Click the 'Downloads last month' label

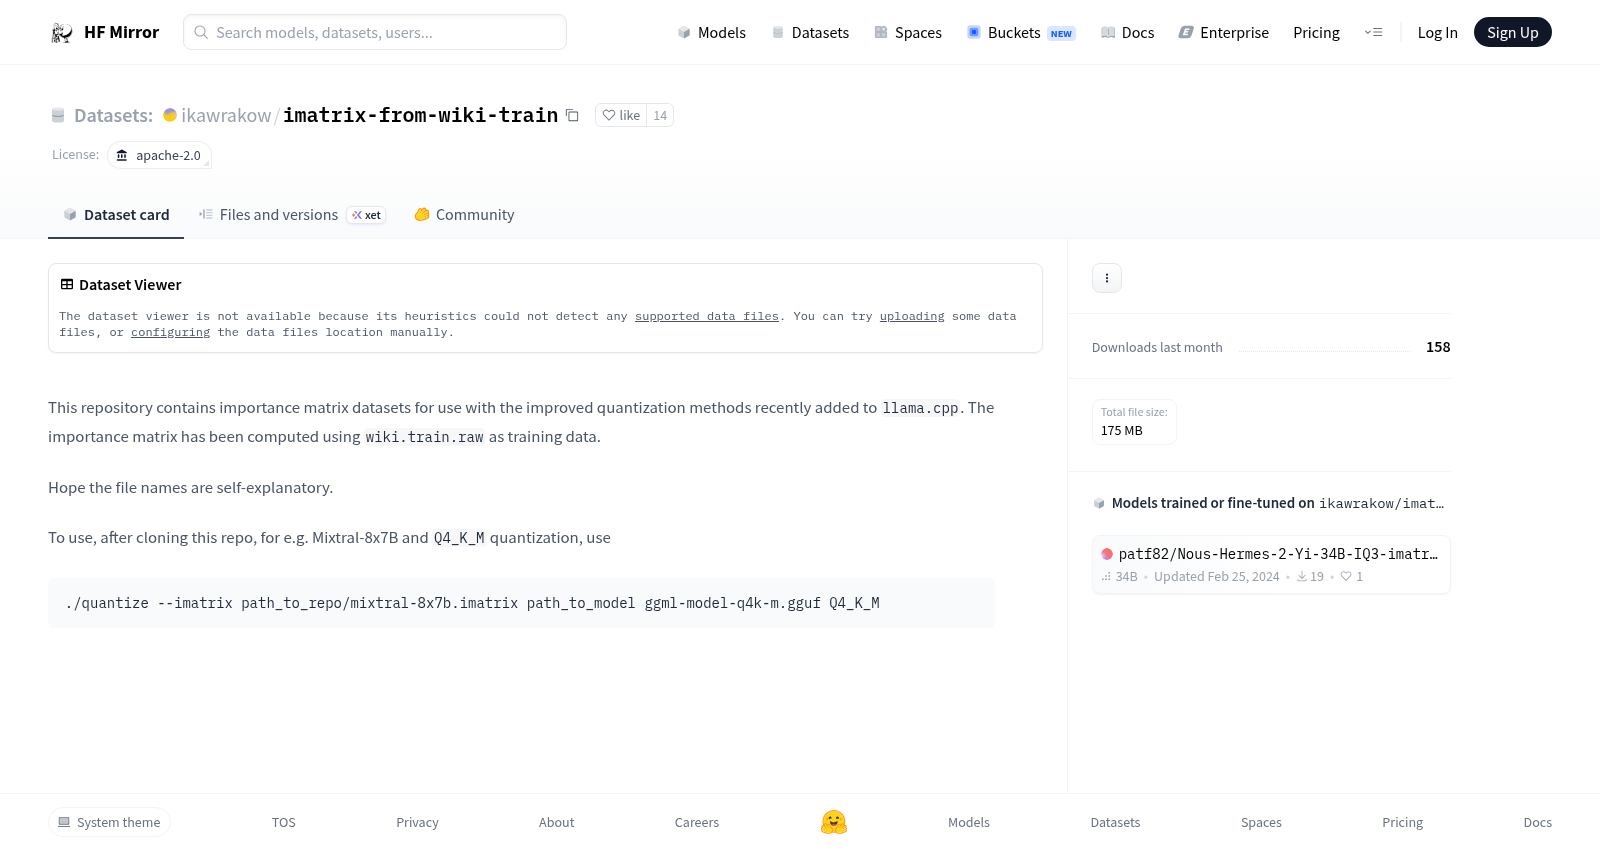tap(1157, 348)
